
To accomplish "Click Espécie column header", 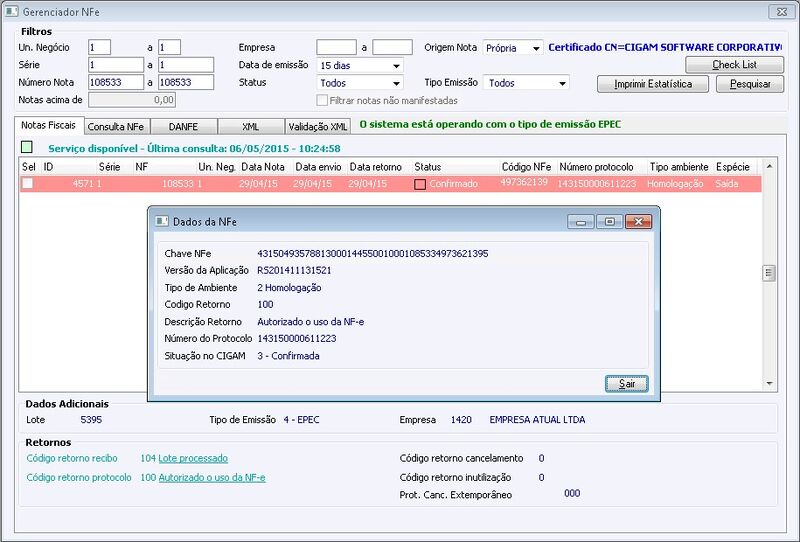I will [733, 167].
